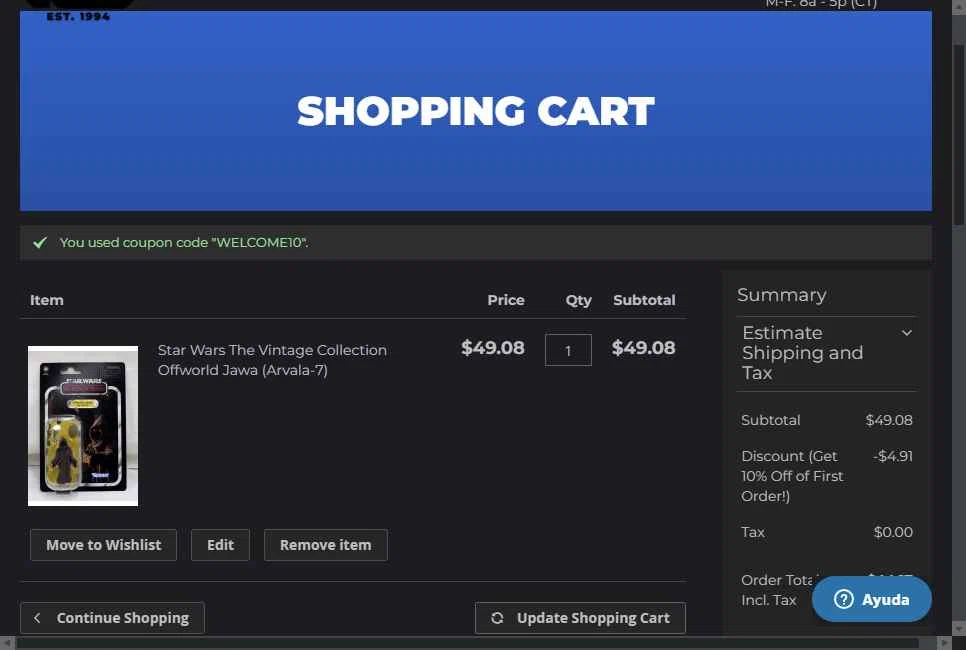
Task: Click the 'Discount (Get 10% Off of First Order!)' label
Action: (792, 476)
